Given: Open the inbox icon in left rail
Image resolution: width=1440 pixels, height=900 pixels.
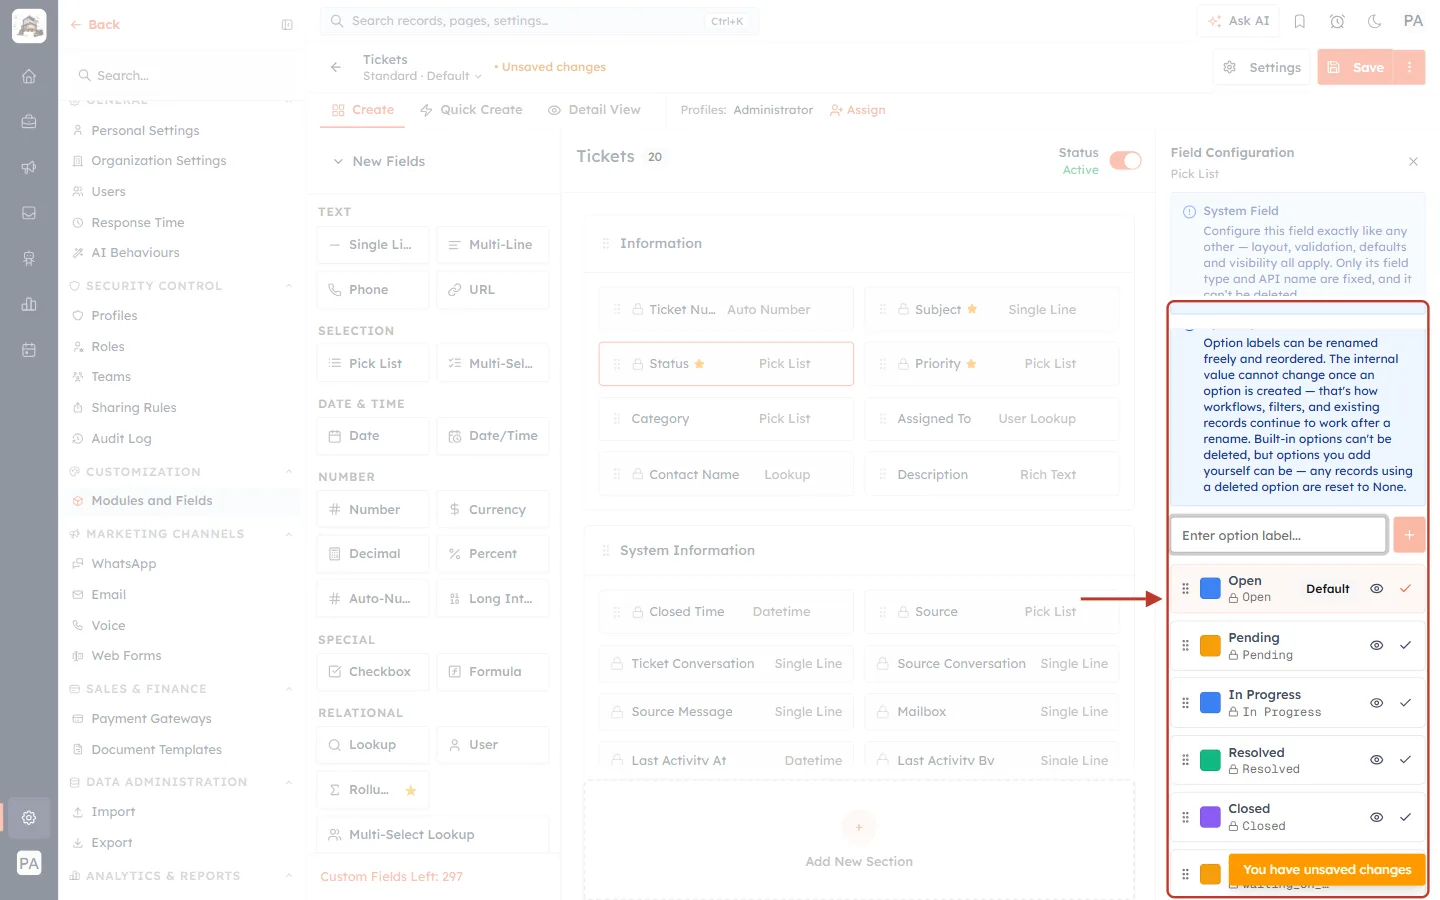Looking at the screenshot, I should click(29, 213).
